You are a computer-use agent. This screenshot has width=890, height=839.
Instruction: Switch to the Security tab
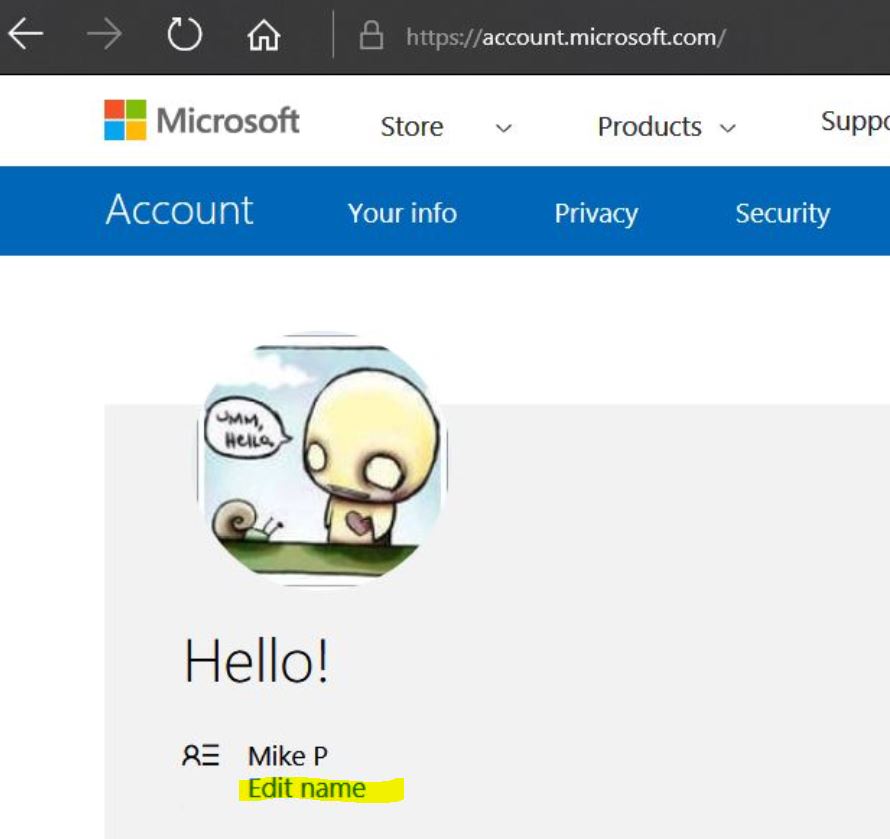point(783,215)
